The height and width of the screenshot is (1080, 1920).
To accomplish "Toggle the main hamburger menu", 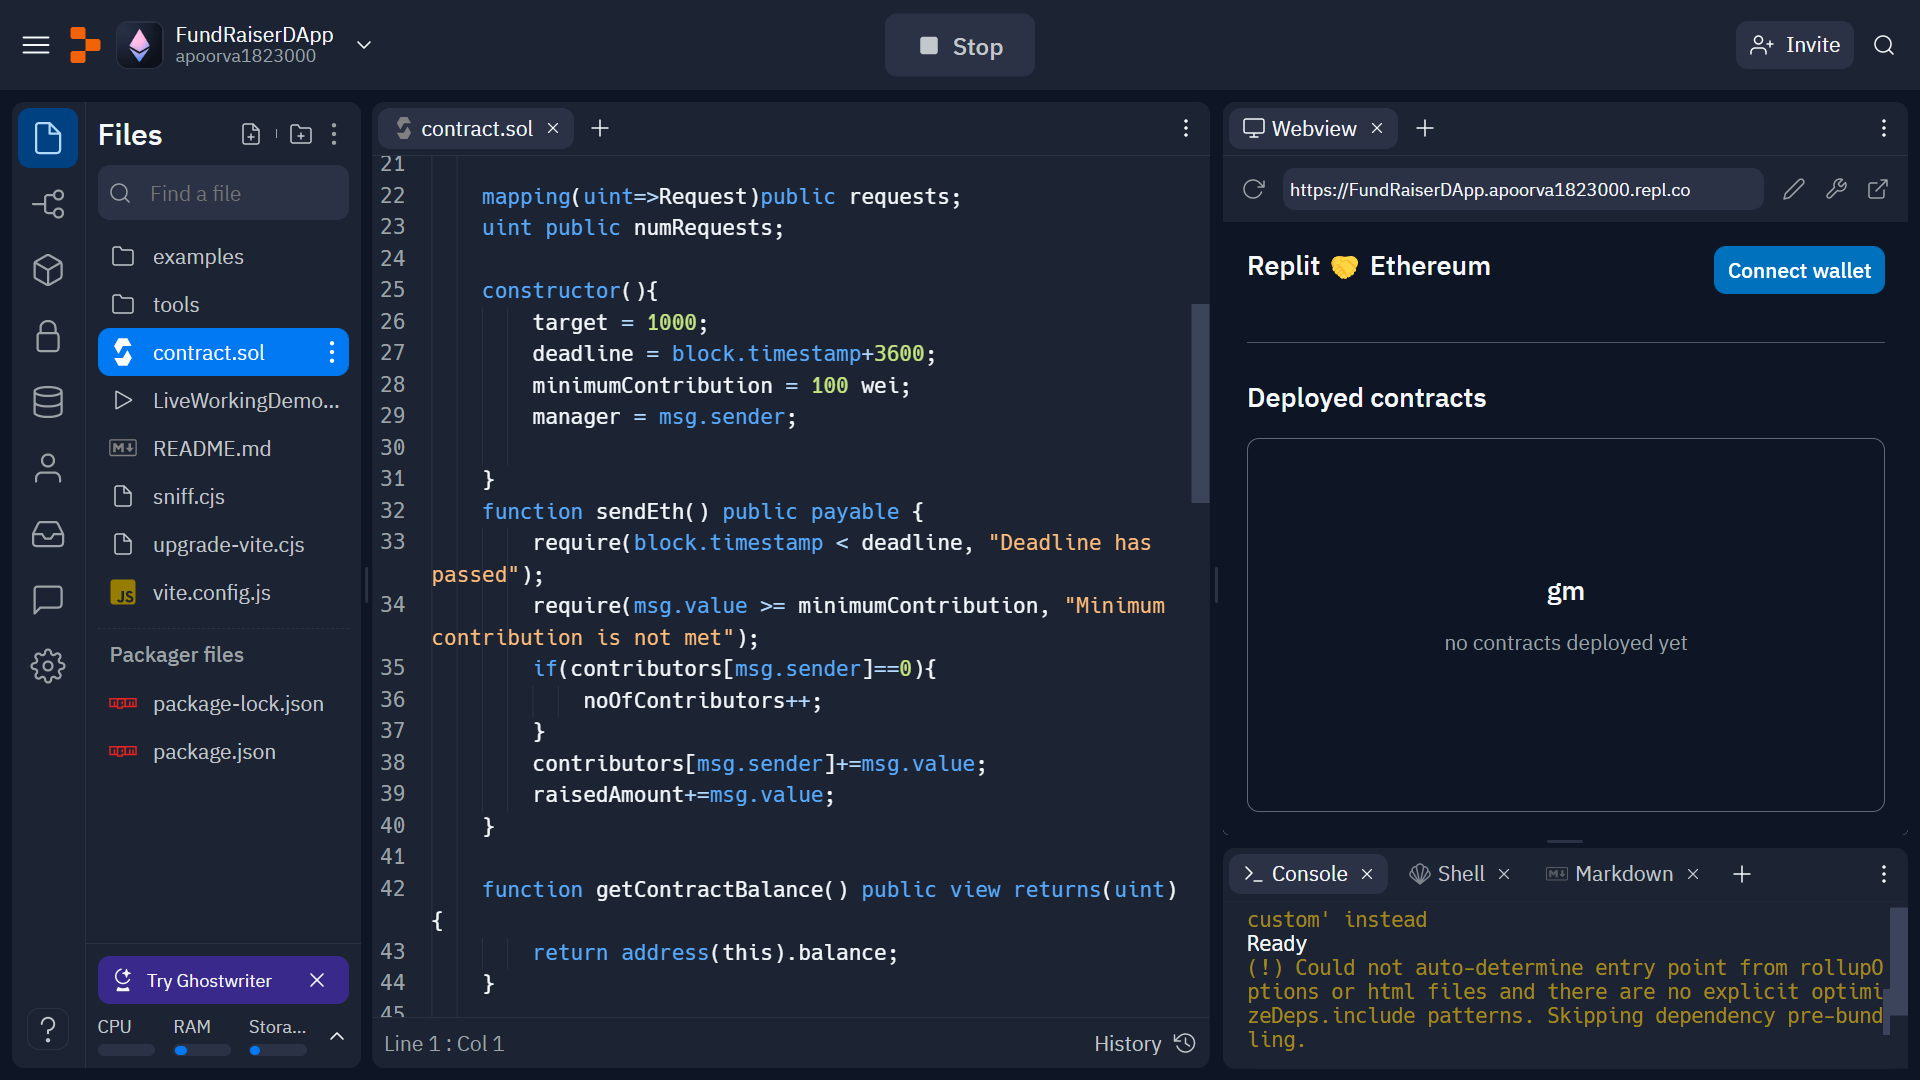I will coord(36,45).
